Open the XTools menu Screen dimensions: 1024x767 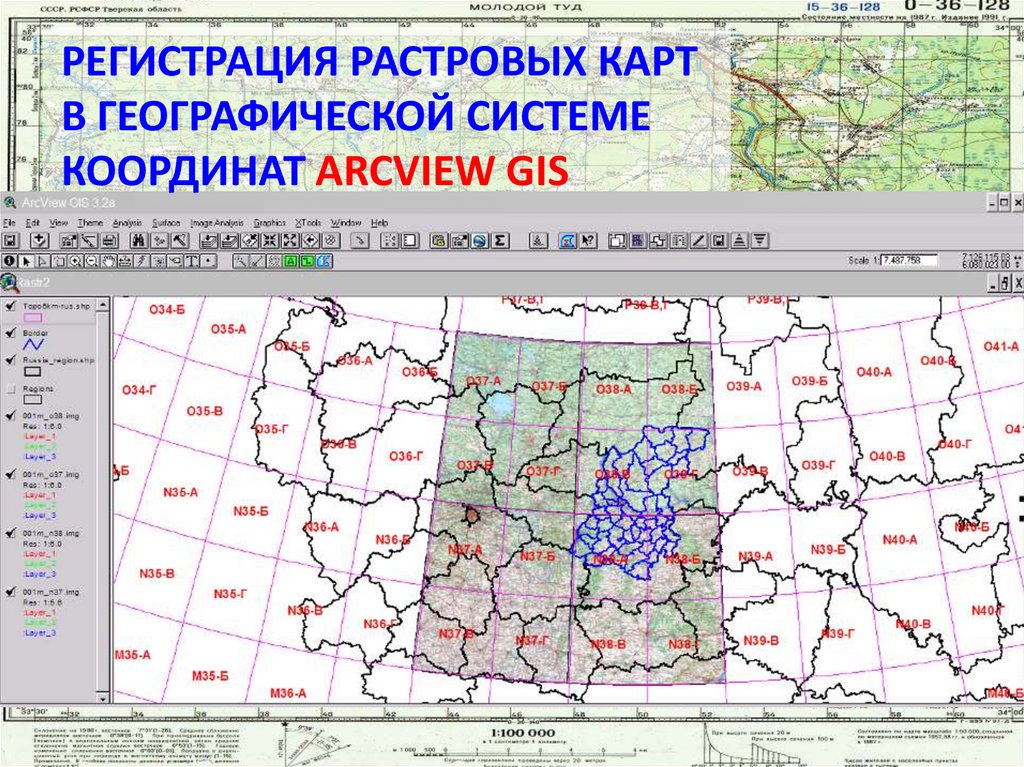click(x=308, y=223)
